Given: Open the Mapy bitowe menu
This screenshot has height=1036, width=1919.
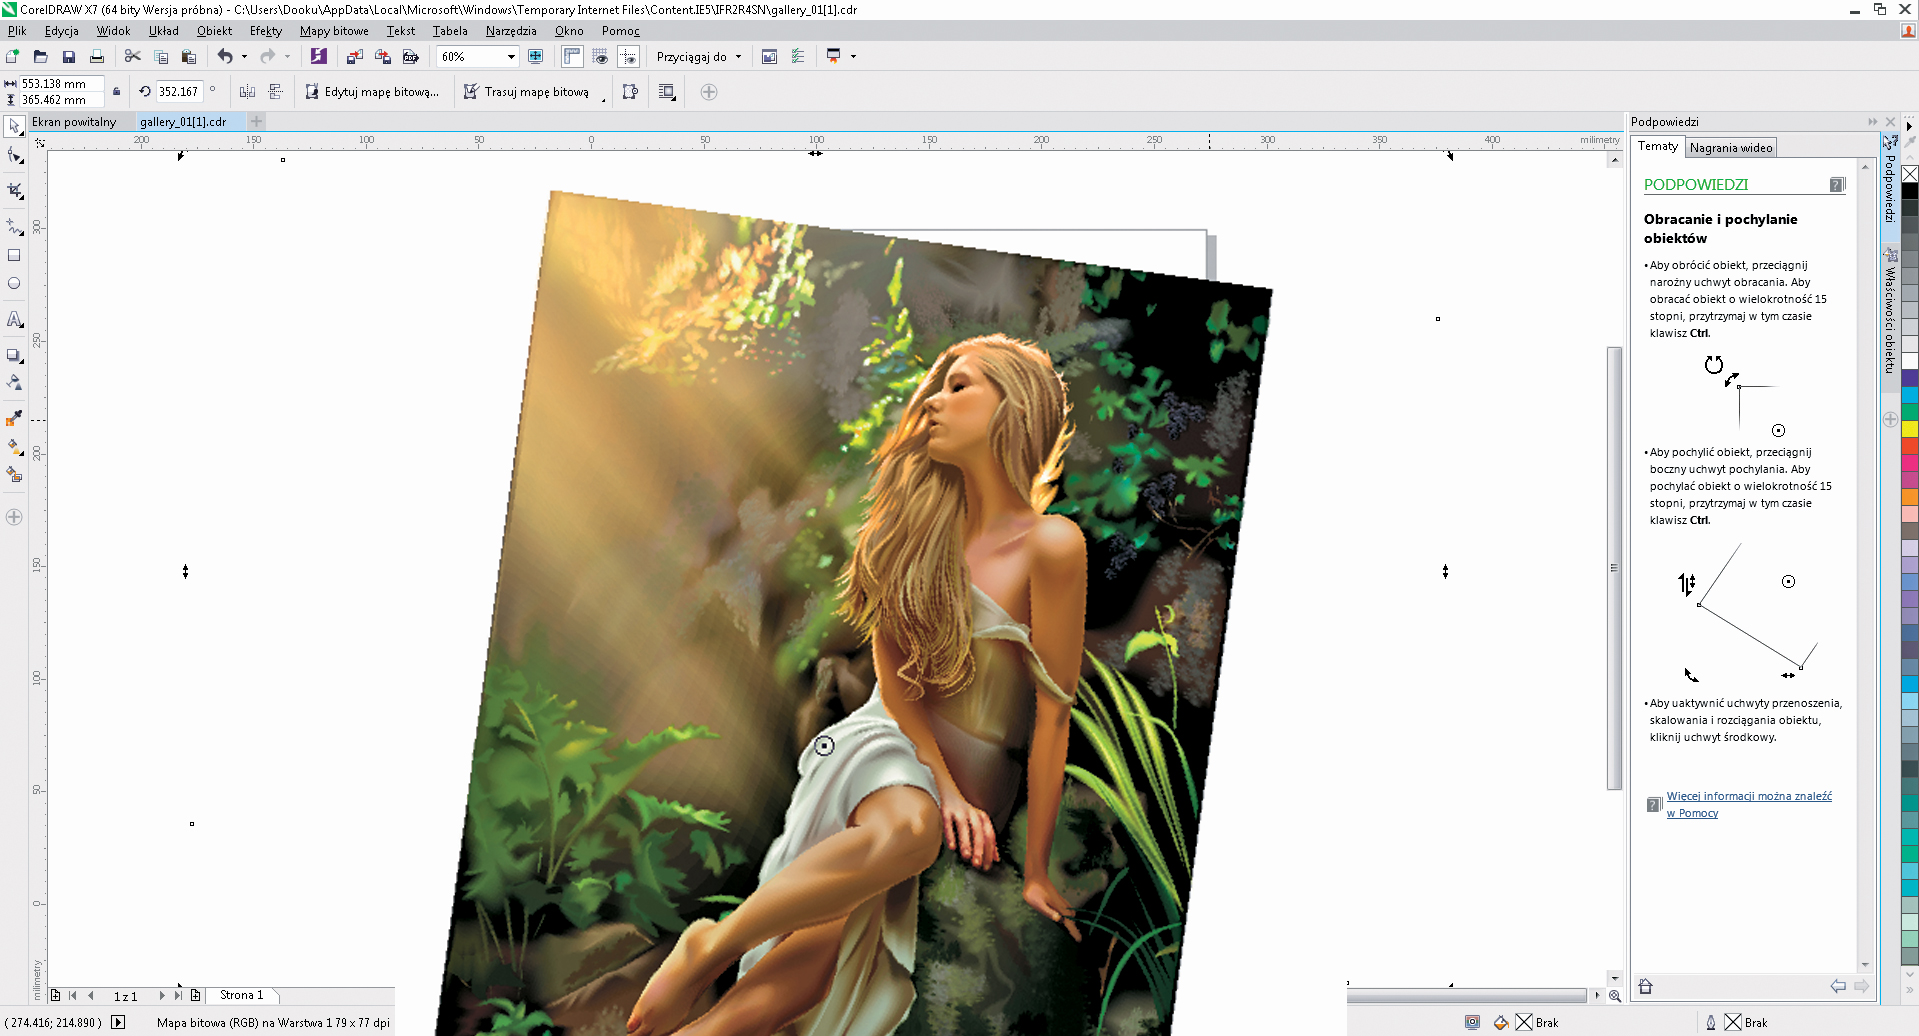Looking at the screenshot, I should click(x=334, y=31).
